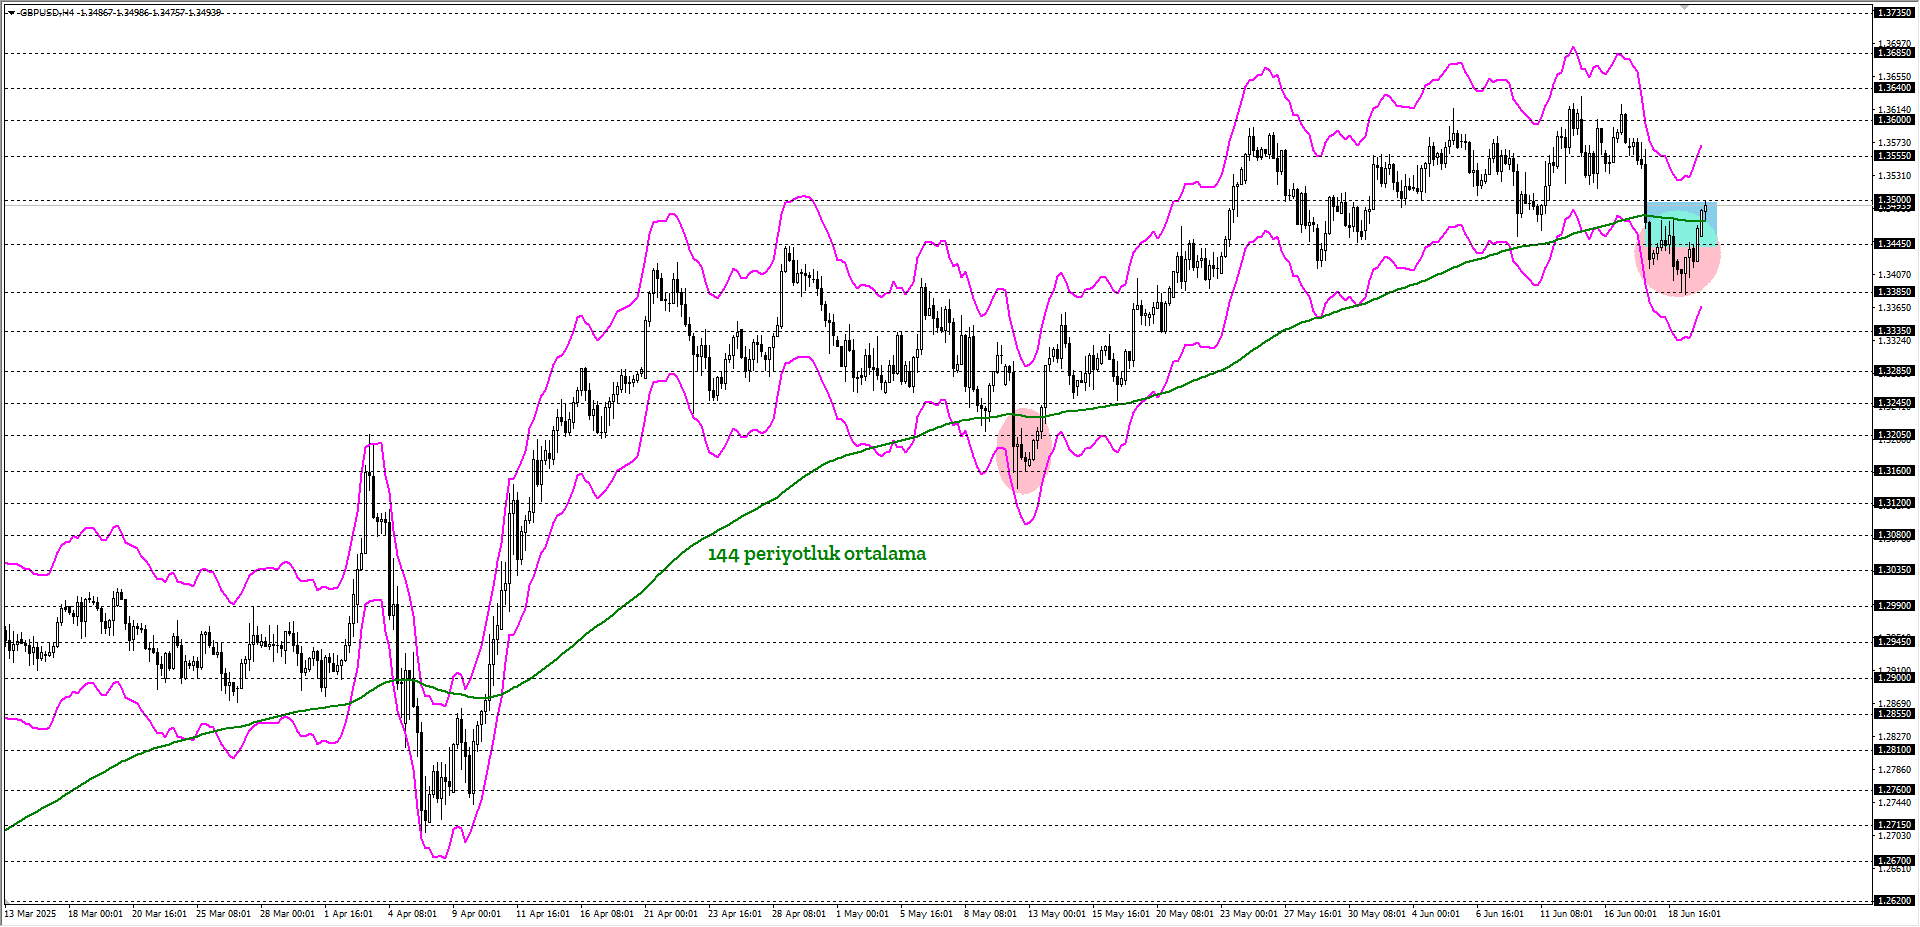Viewport: 1920px width, 927px height.
Task: Click the 1.30350 price level label
Action: point(1894,570)
